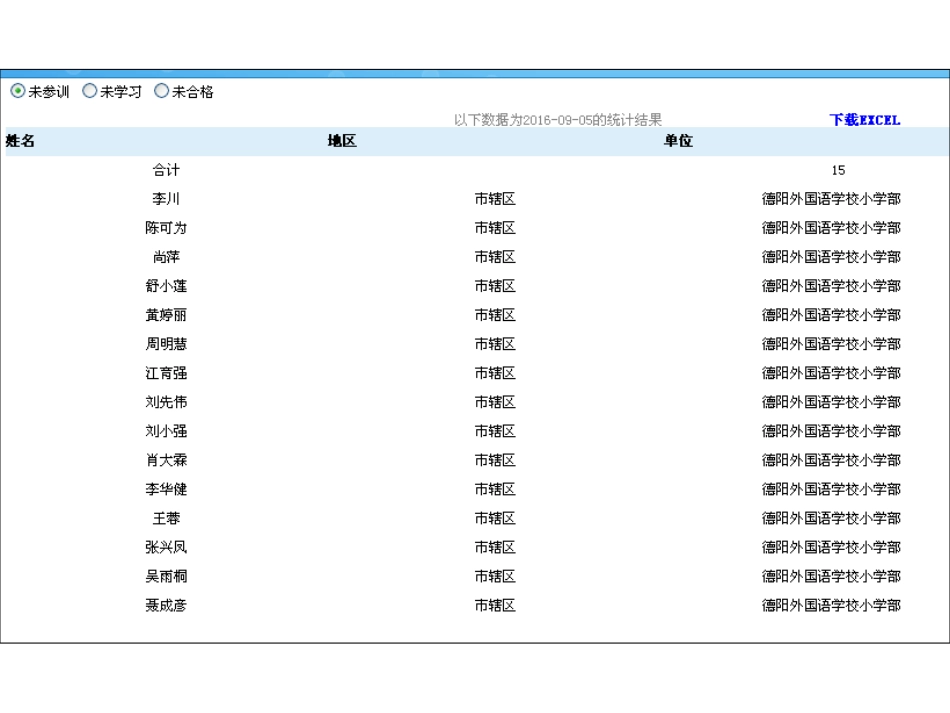950x713 pixels.
Task: Click 市辖区 in the 聂成彦 row
Action: 495,605
